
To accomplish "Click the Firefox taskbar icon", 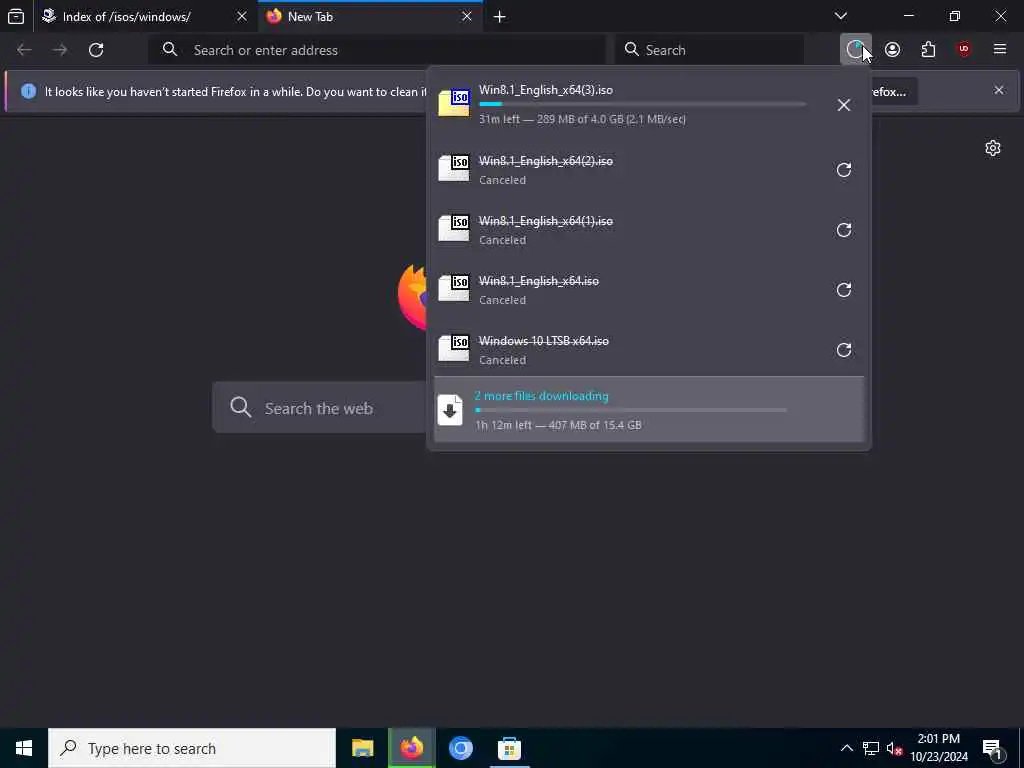I will click(411, 748).
